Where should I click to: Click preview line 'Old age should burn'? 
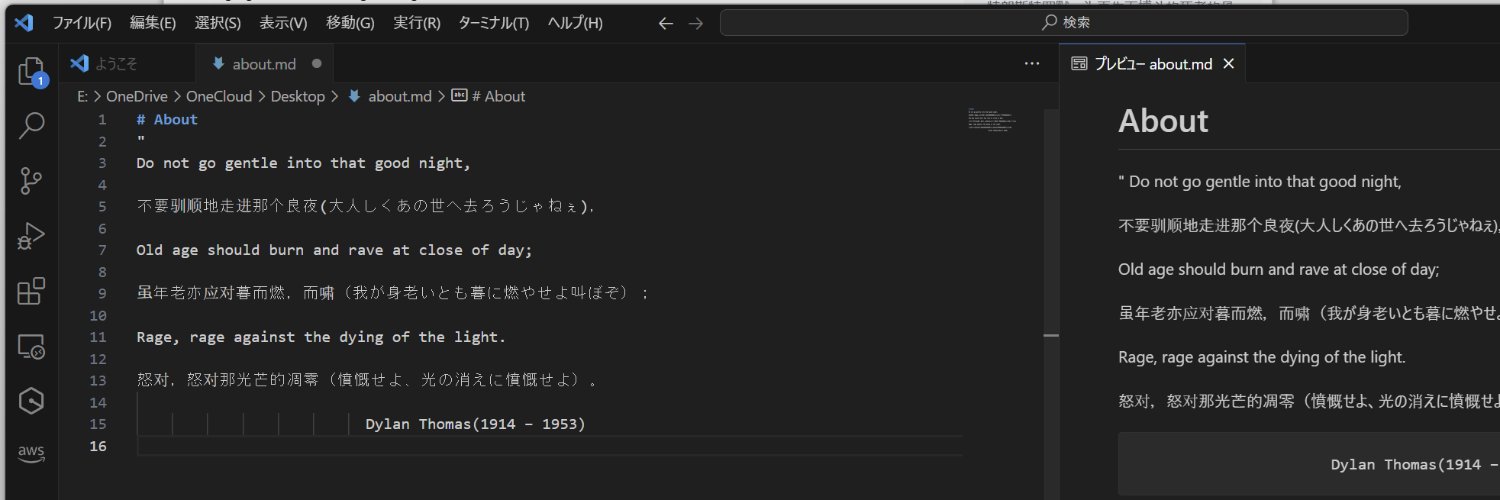(1278, 269)
